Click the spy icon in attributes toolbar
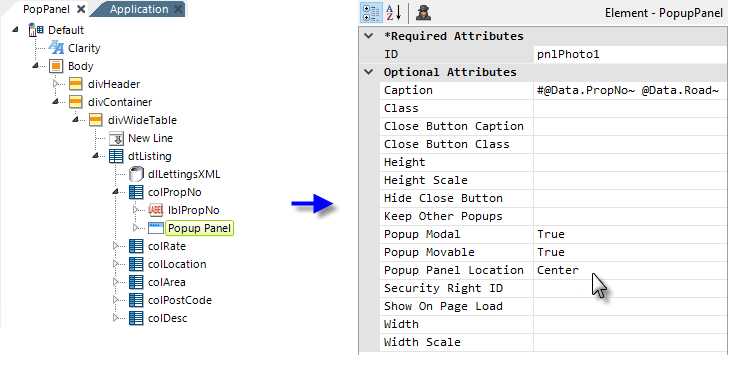730x377 pixels. (423, 13)
